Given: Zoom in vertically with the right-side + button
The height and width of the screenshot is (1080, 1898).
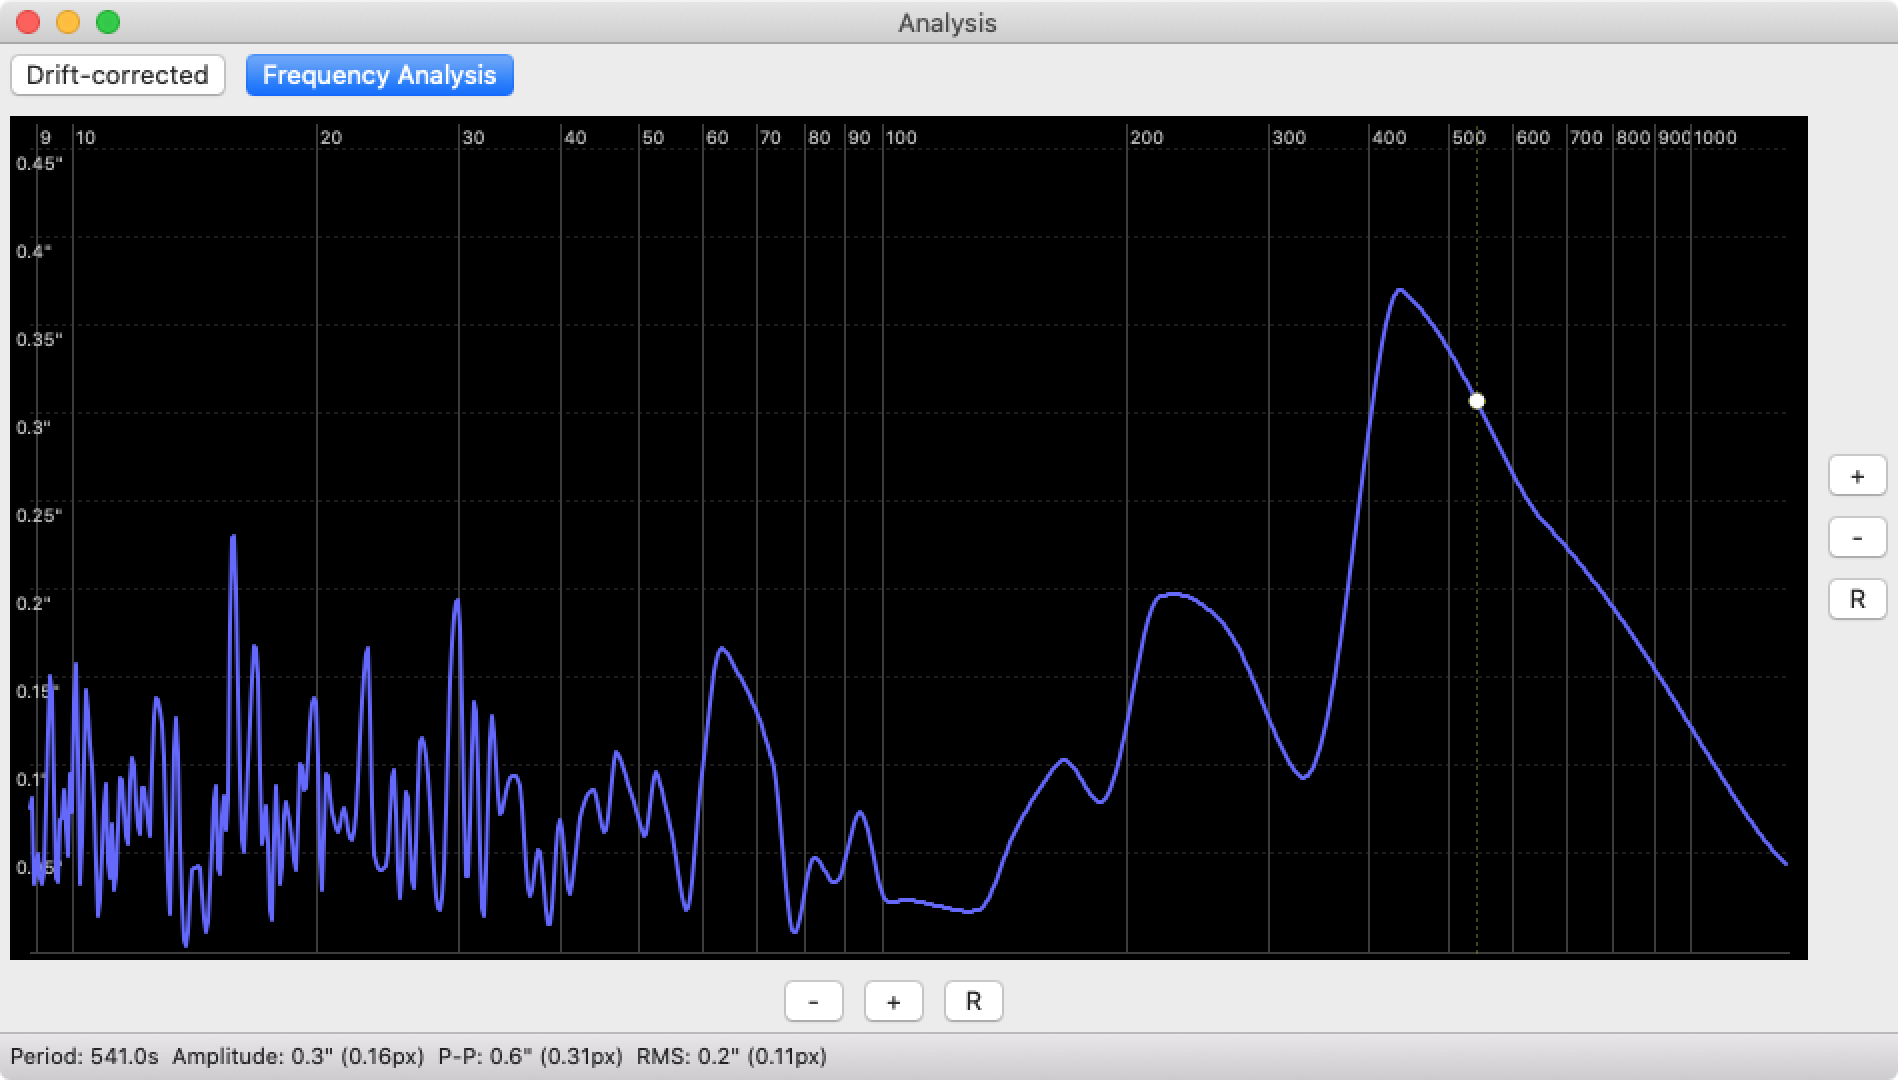Looking at the screenshot, I should [1857, 476].
